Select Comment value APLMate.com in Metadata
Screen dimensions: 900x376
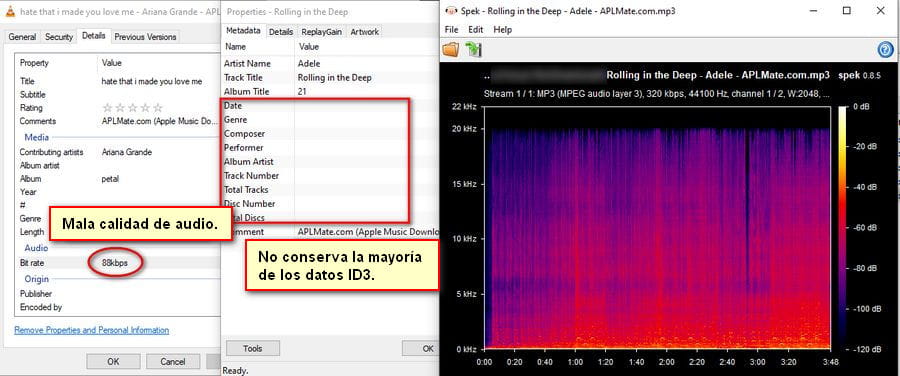click(368, 232)
